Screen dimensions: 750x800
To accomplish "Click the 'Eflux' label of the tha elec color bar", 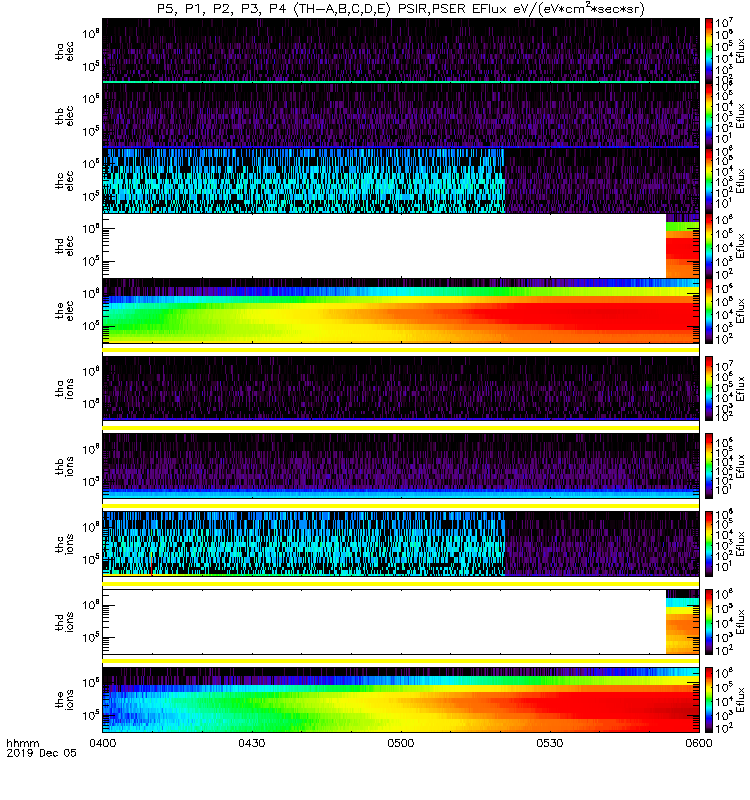I will click(x=741, y=51).
